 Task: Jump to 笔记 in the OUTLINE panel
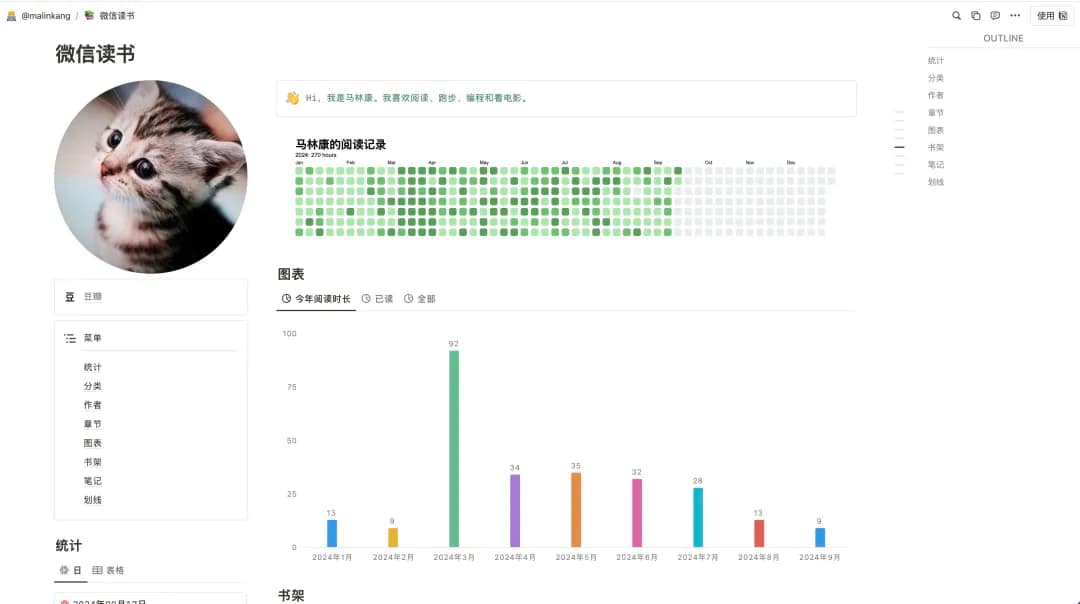click(x=936, y=165)
